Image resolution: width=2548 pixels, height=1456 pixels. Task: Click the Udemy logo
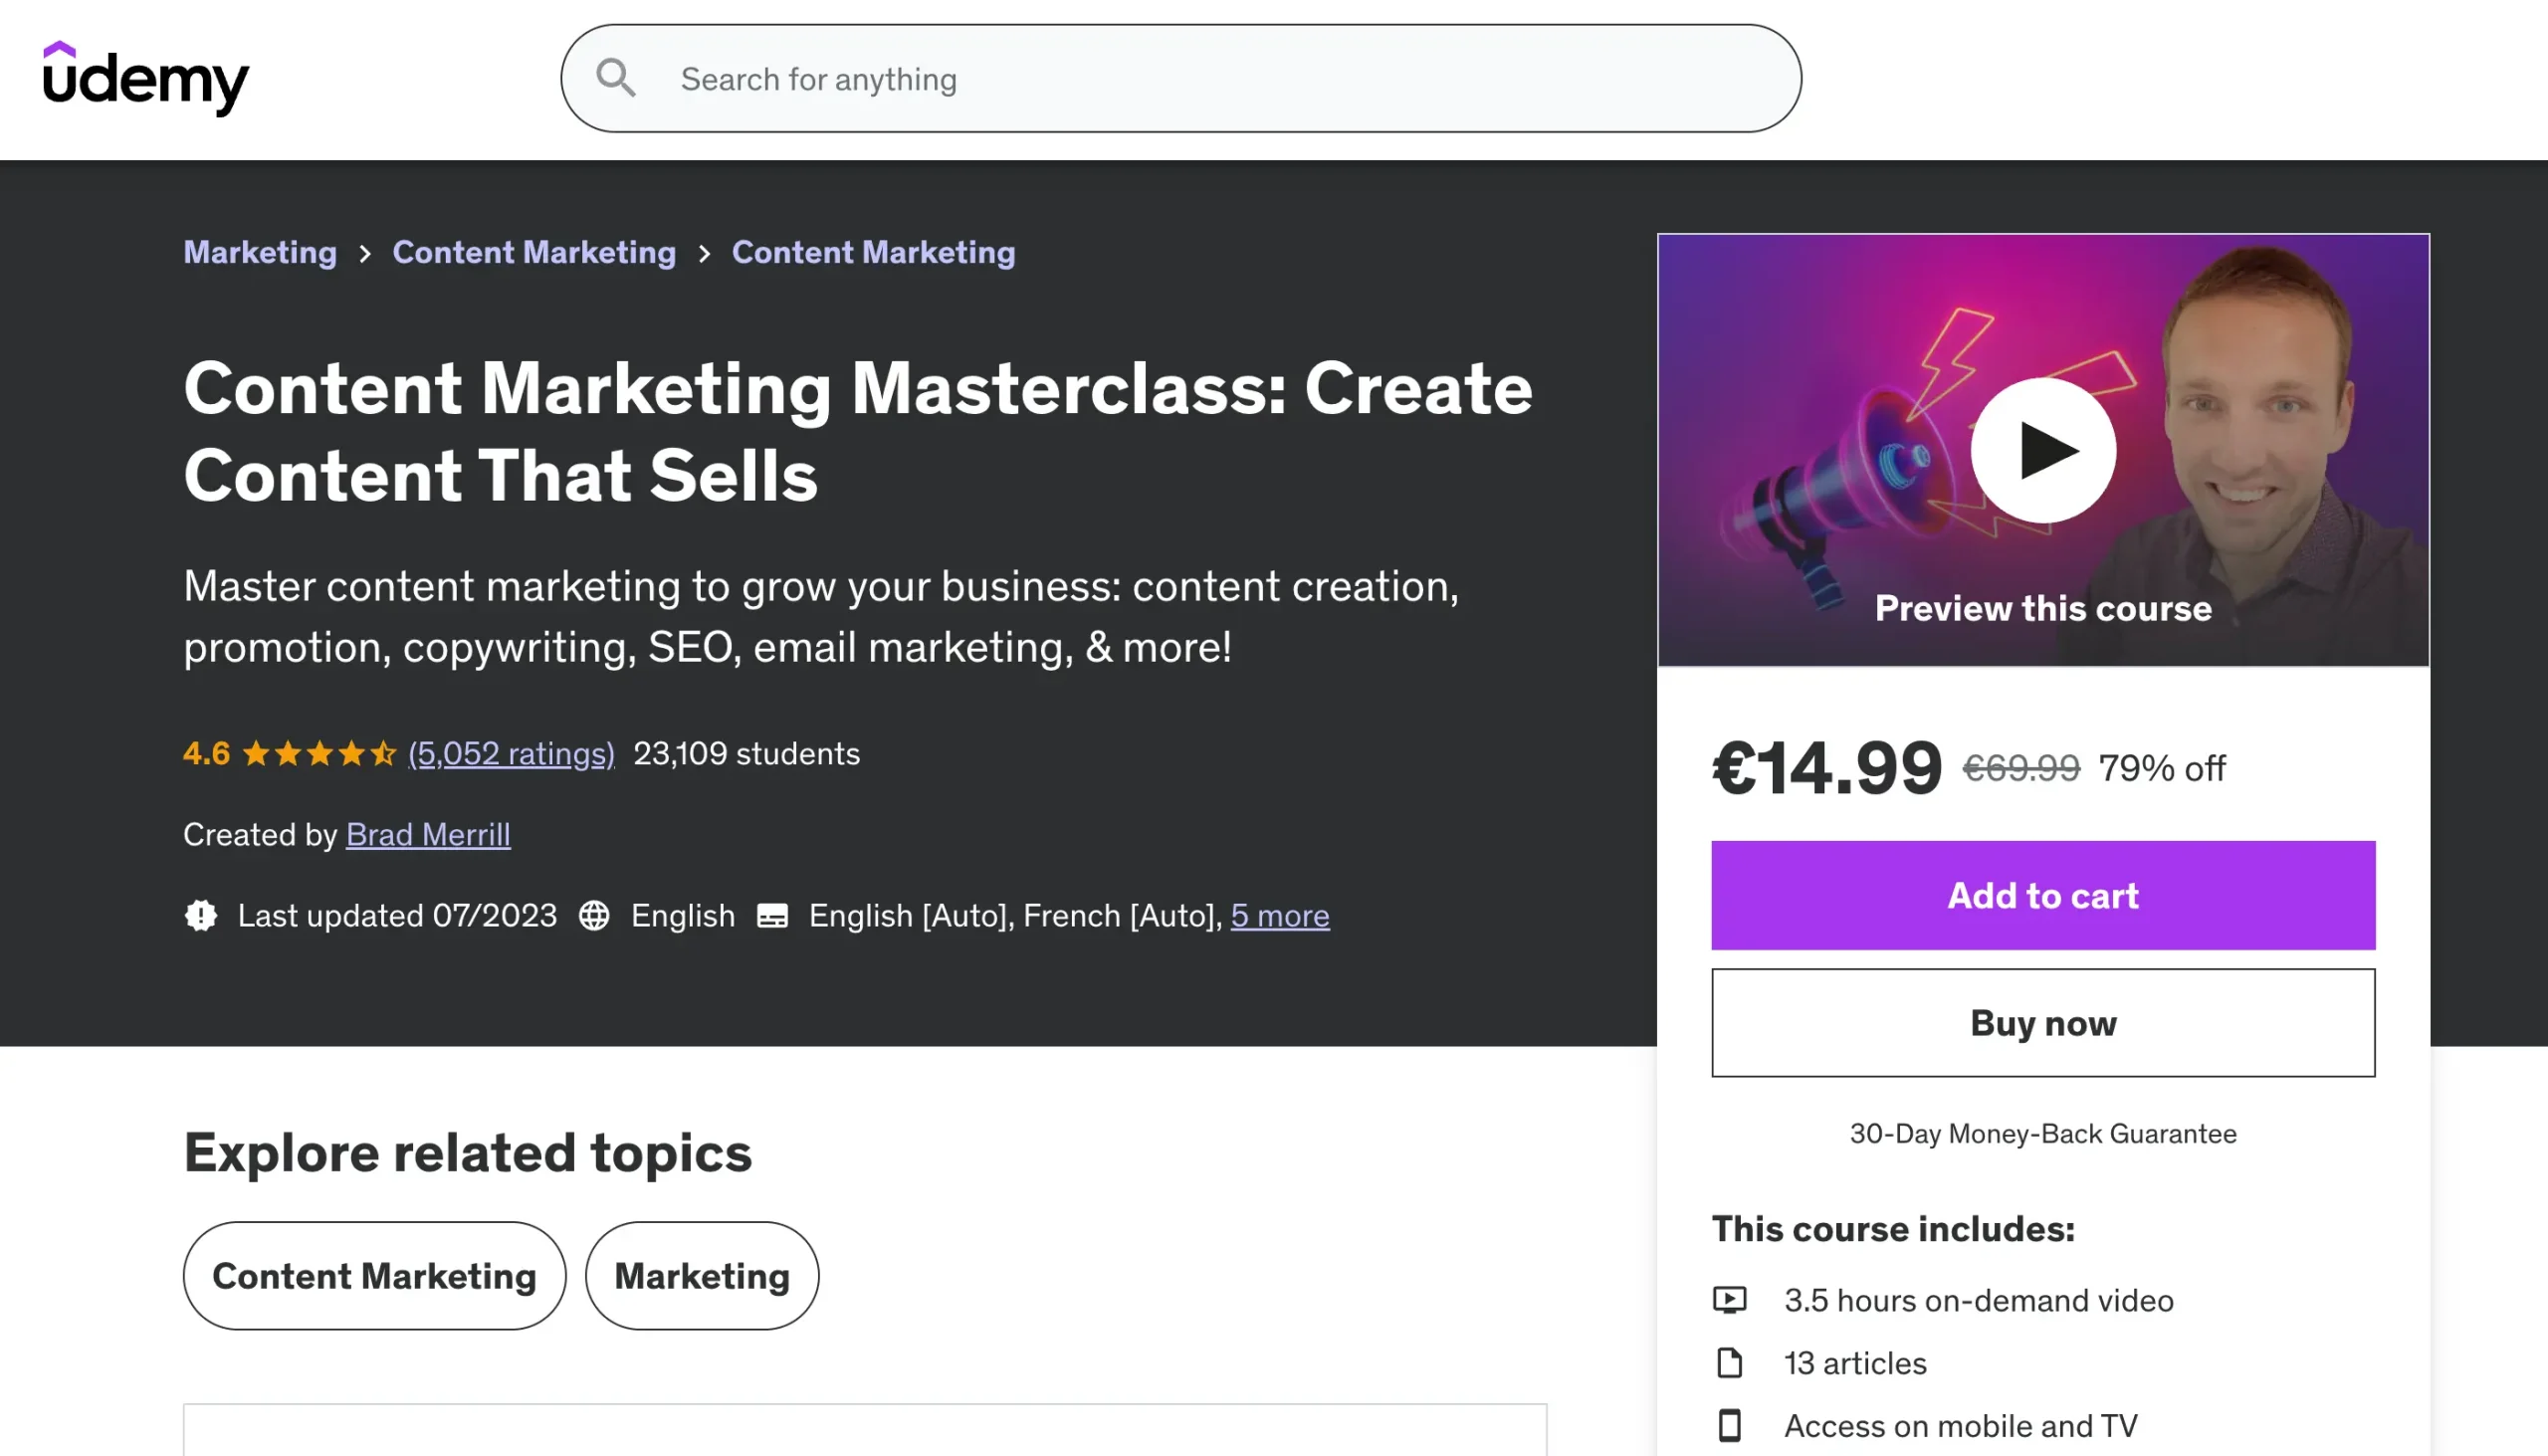coord(145,78)
